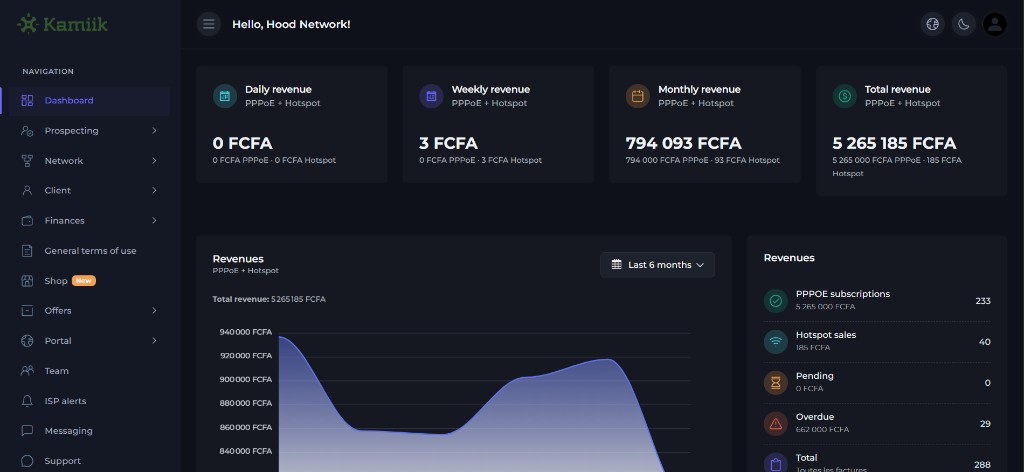Screen dimensions: 1024x472
Task: Click the Support sidebar icon
Action: [27, 461]
